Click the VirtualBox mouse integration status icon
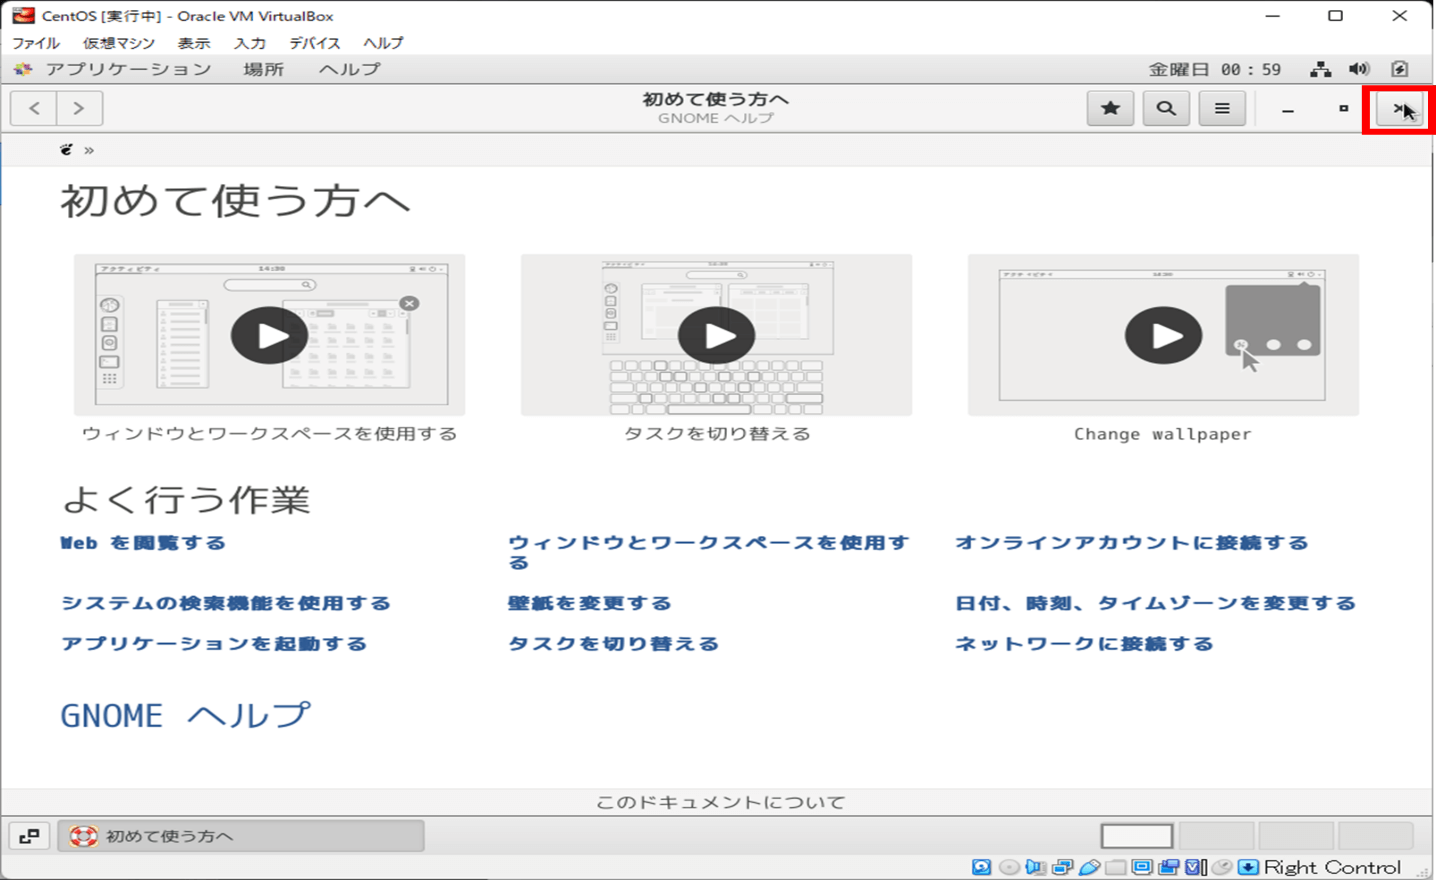The height and width of the screenshot is (880, 1436). pos(1221,867)
